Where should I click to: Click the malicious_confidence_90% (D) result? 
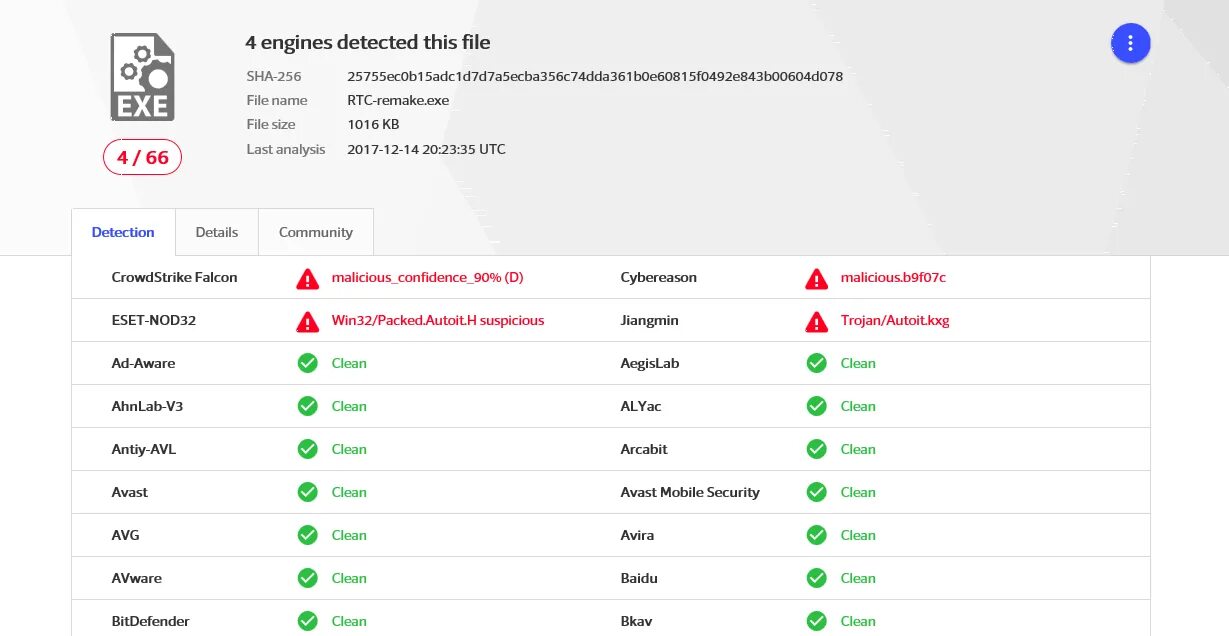(427, 278)
